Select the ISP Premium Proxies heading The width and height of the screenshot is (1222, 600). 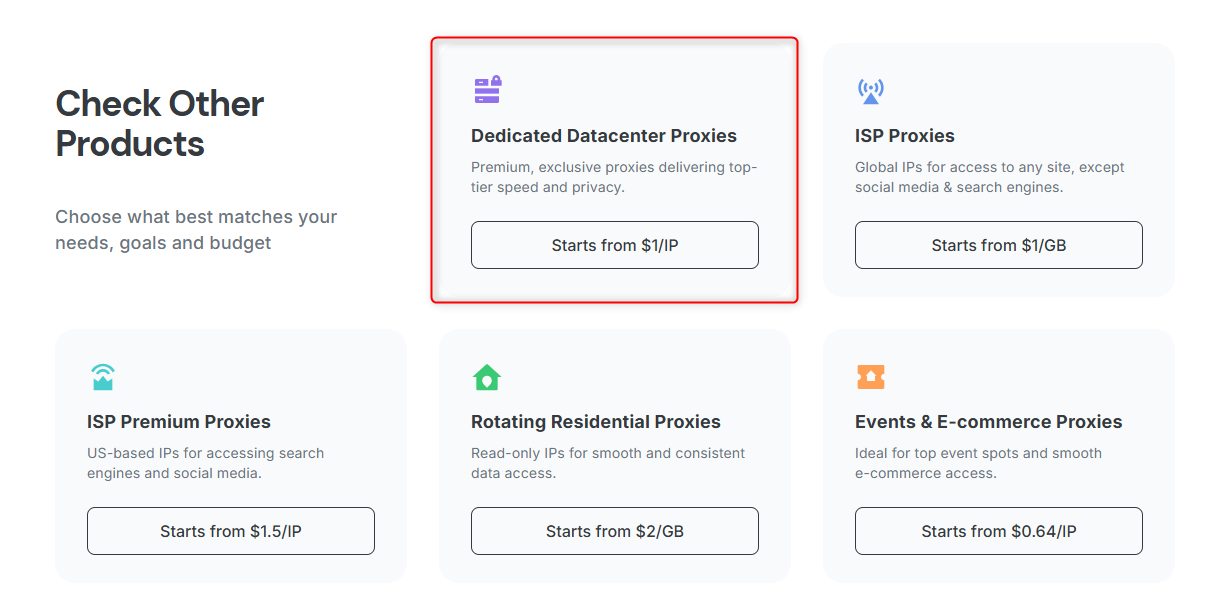[179, 422]
